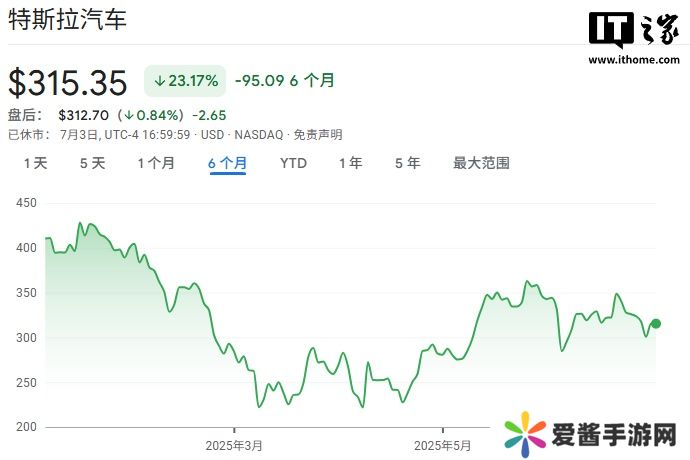Switch chart to YTD
The height and width of the screenshot is (460, 690).
point(293,163)
